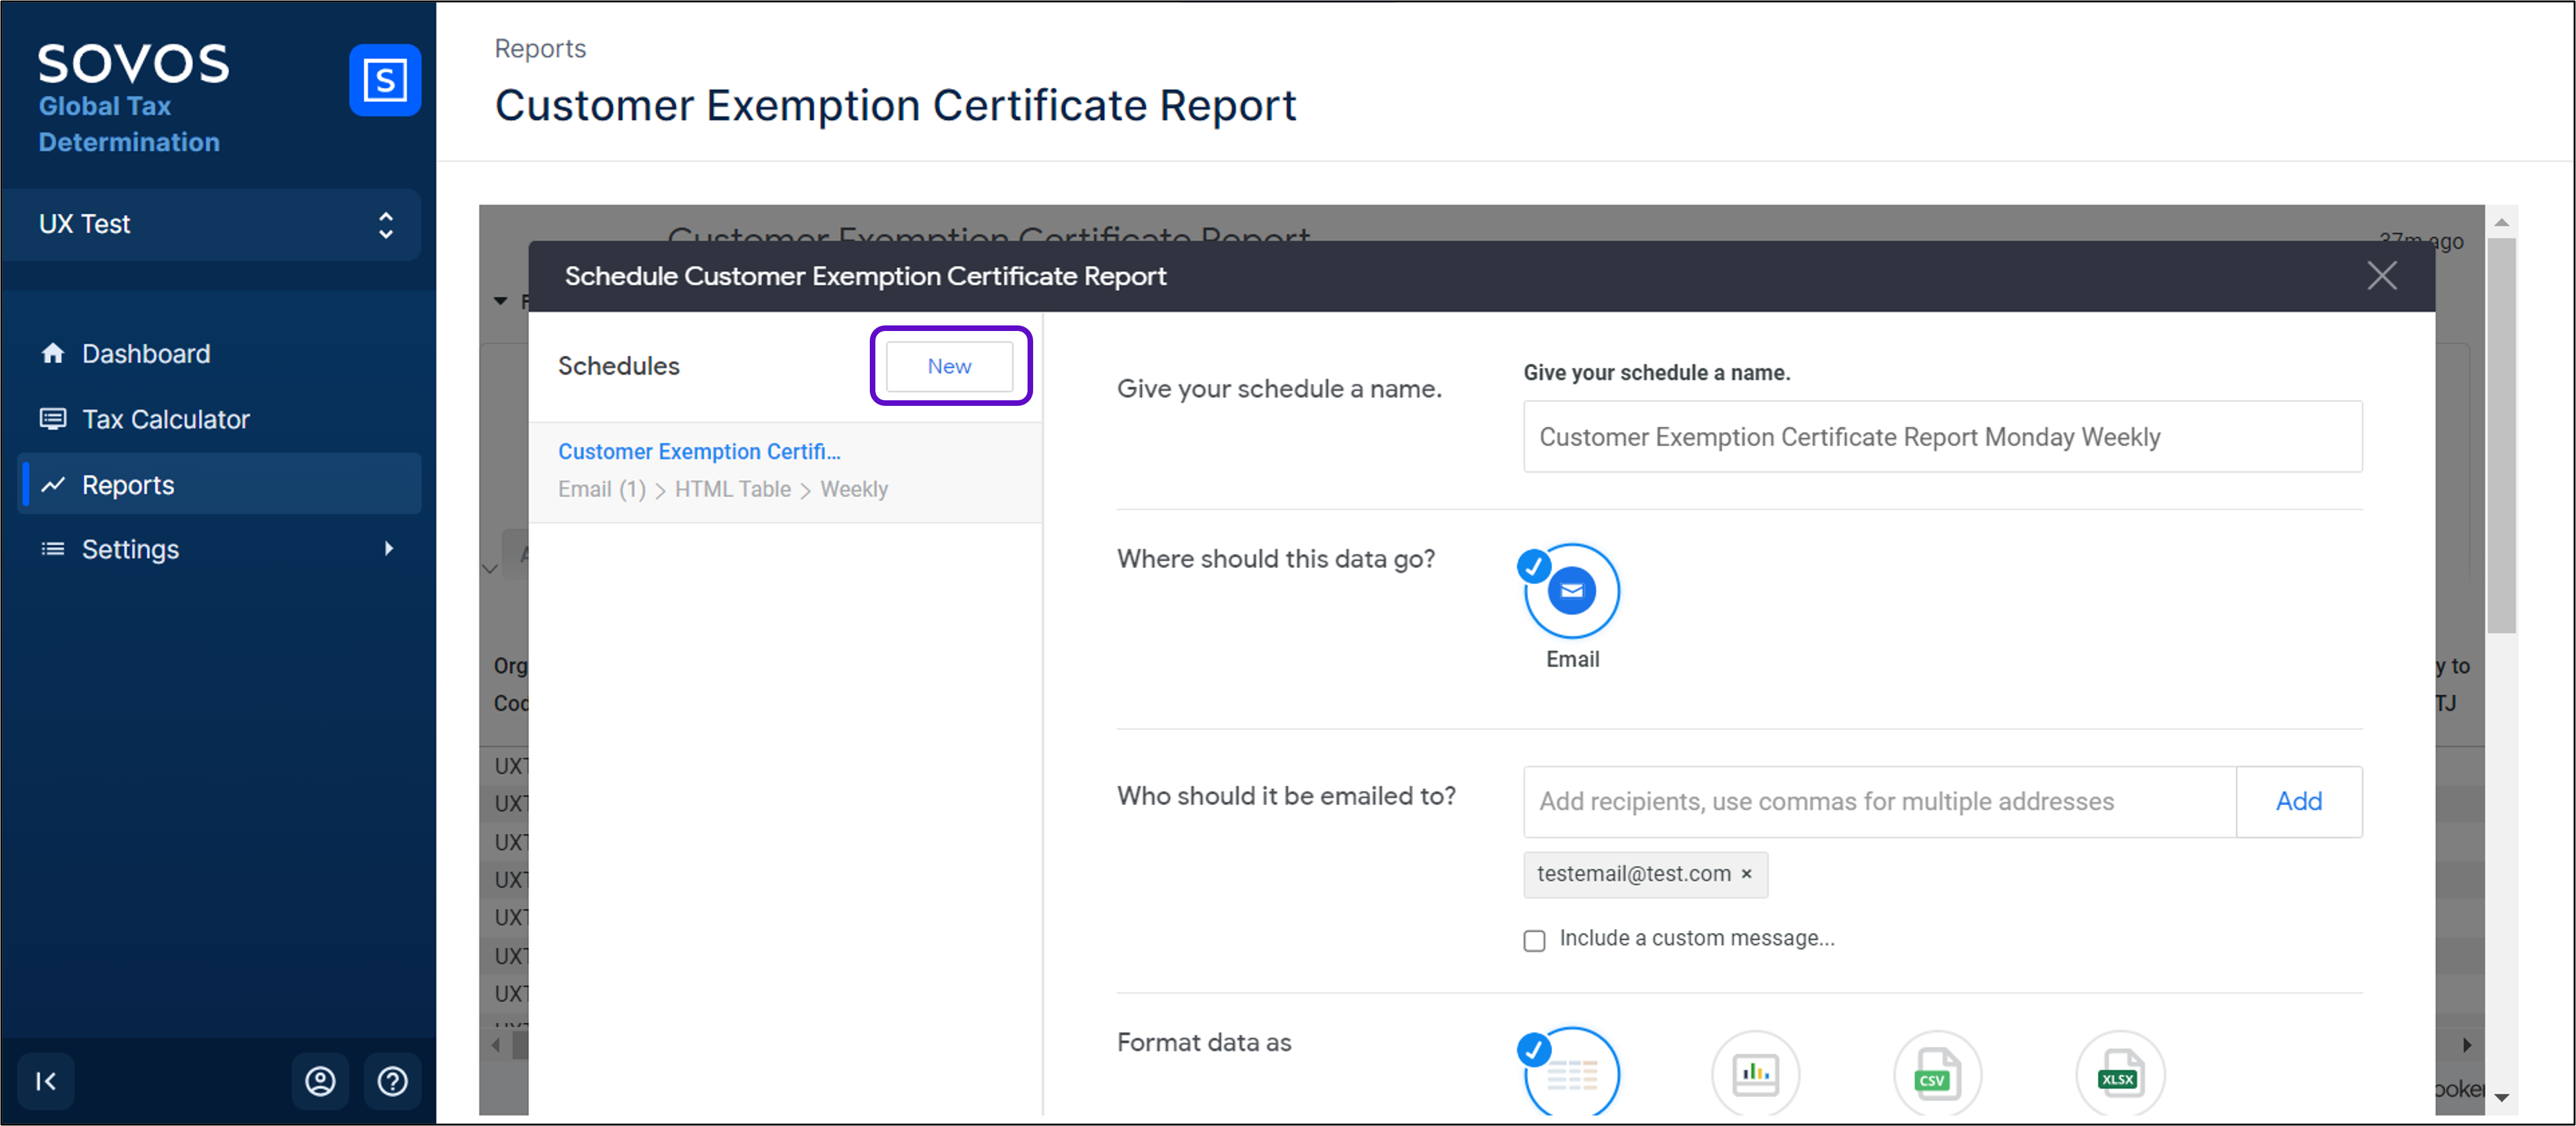Go to Dashboard in sidebar
Screen dimensions: 2576x1126
[x=145, y=354]
